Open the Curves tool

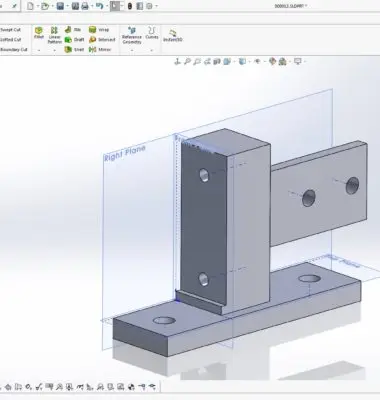coord(152,33)
